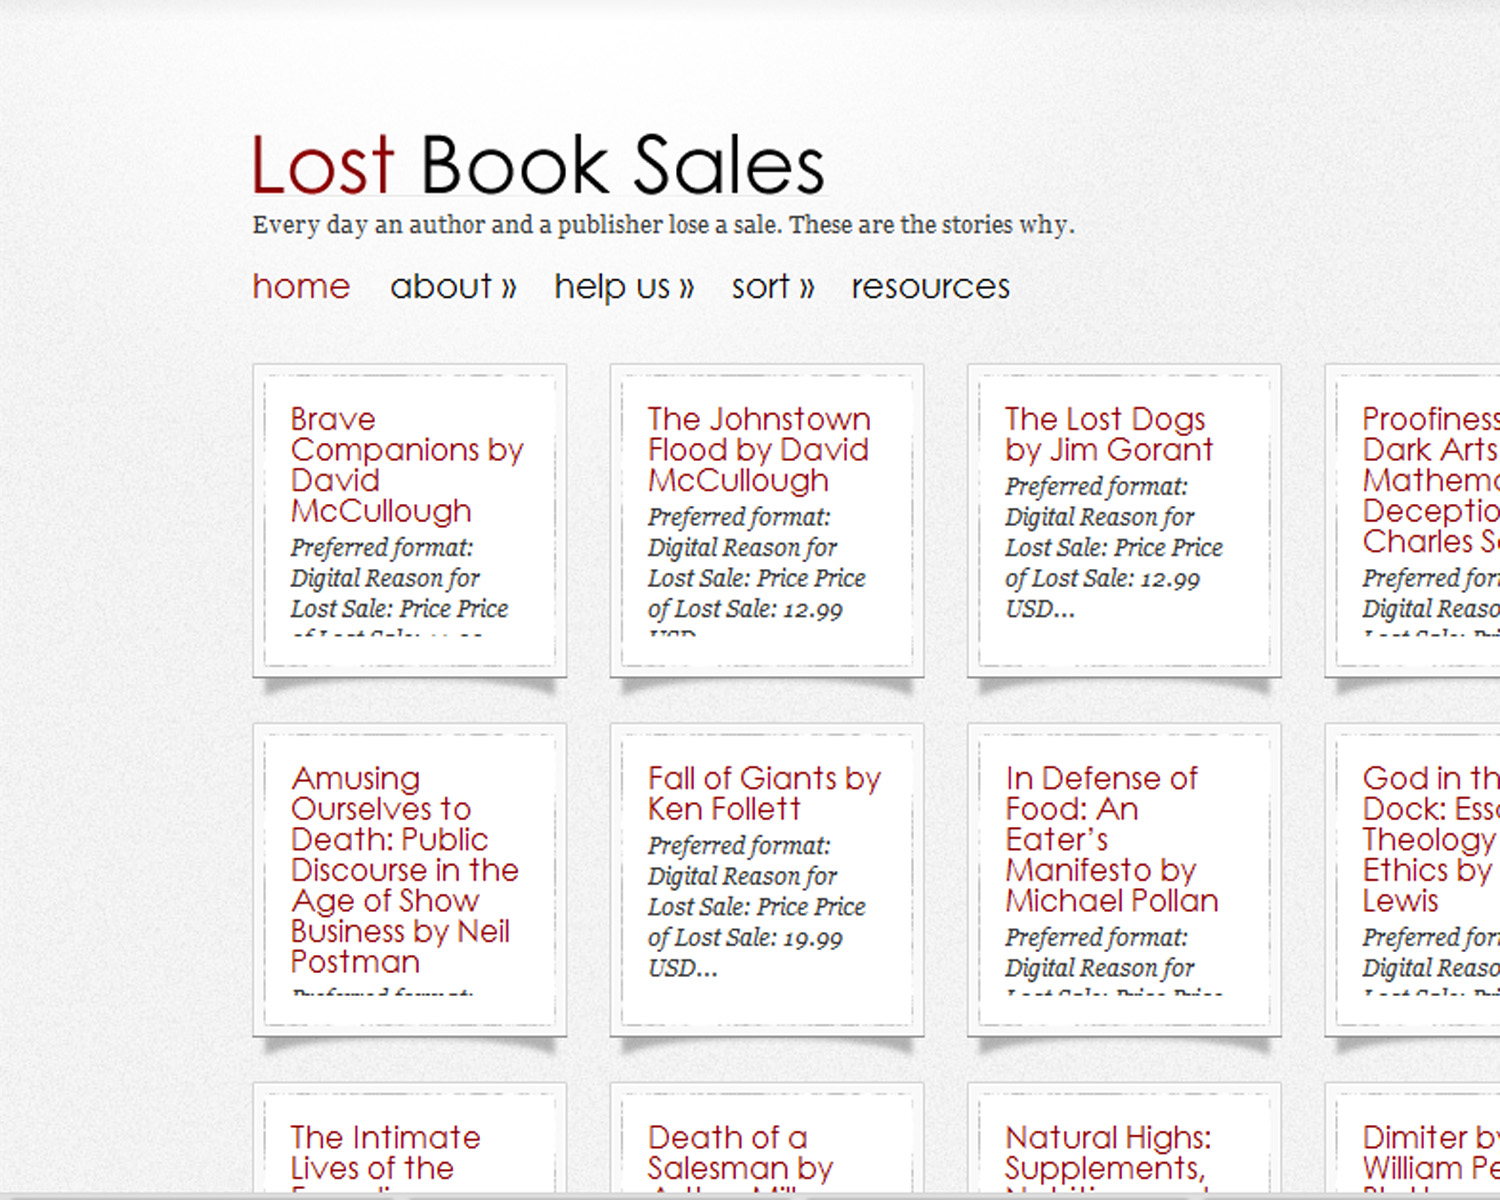Open Brave Companions by David McCullough
Image resolution: width=1500 pixels, height=1200 pixels.
[406, 465]
